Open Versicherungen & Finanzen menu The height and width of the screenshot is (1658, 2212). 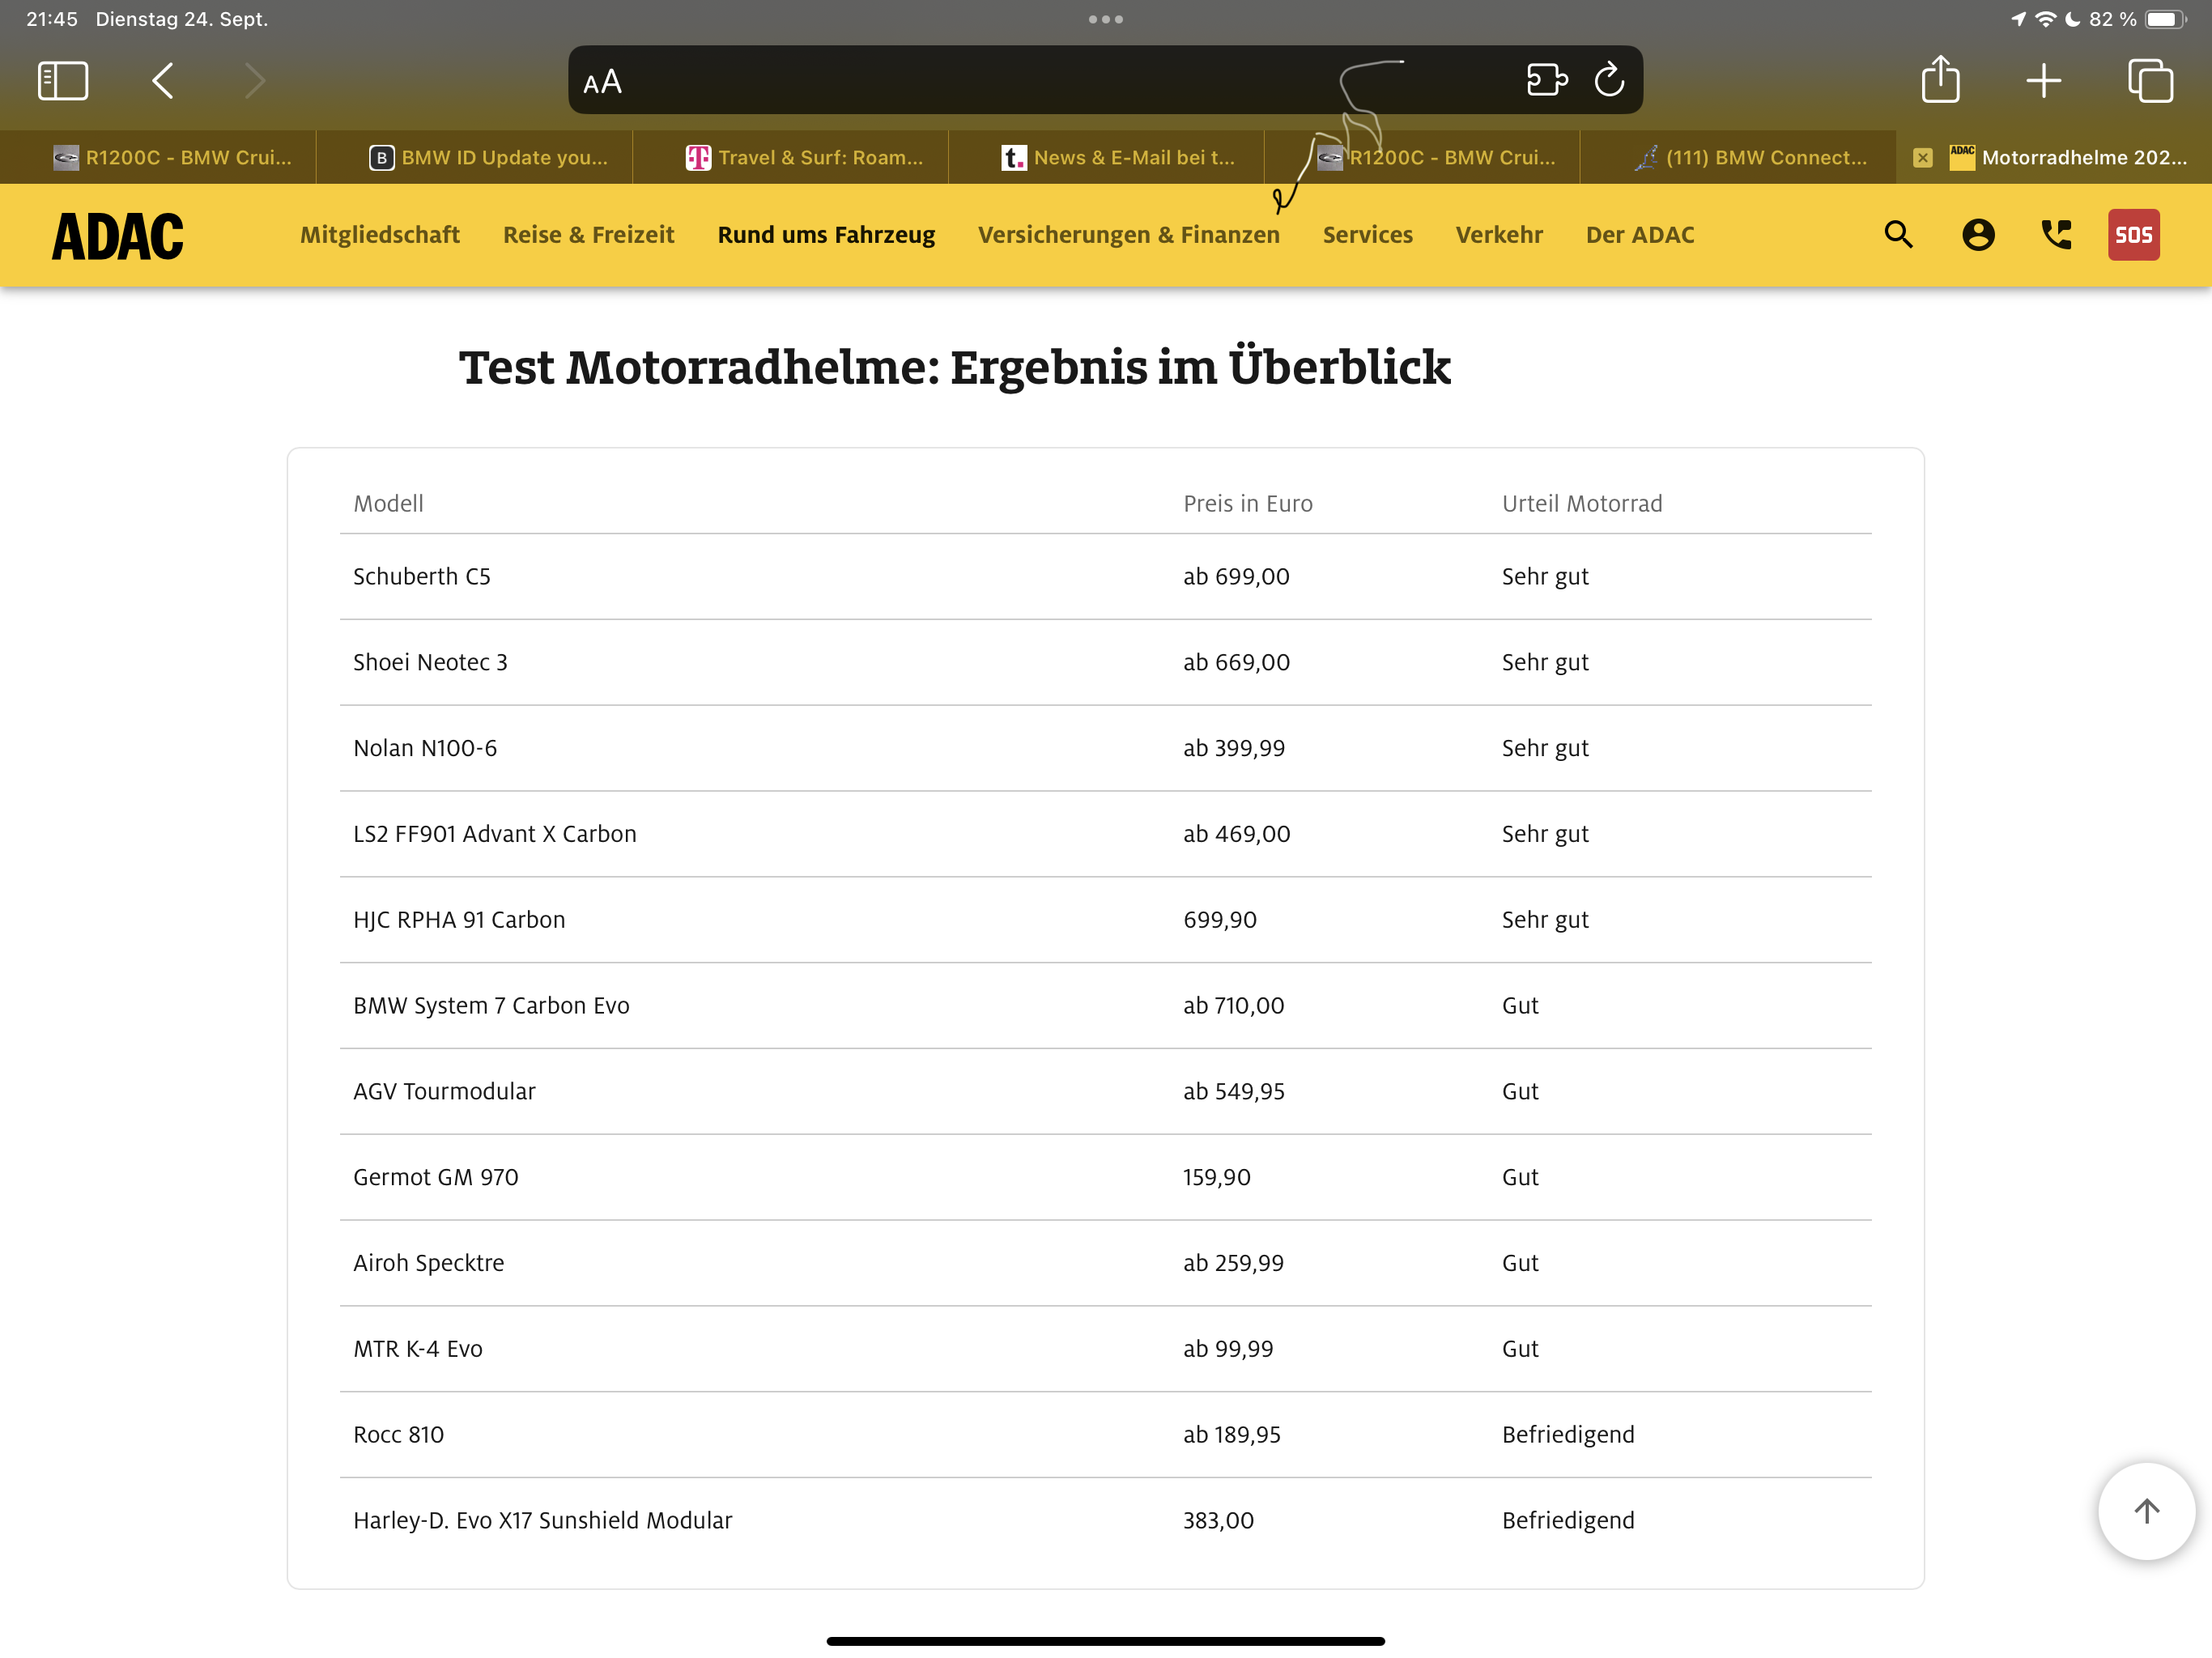1128,235
